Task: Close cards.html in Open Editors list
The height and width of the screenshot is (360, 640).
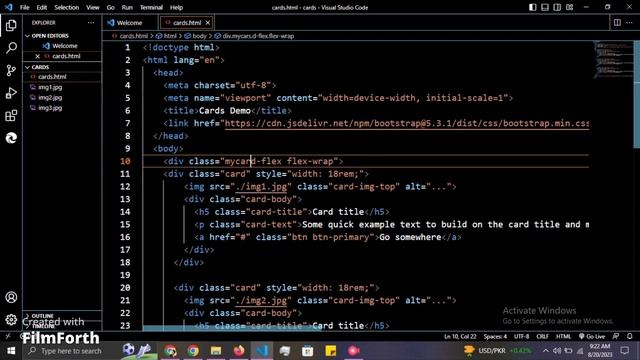Action: tap(38, 56)
